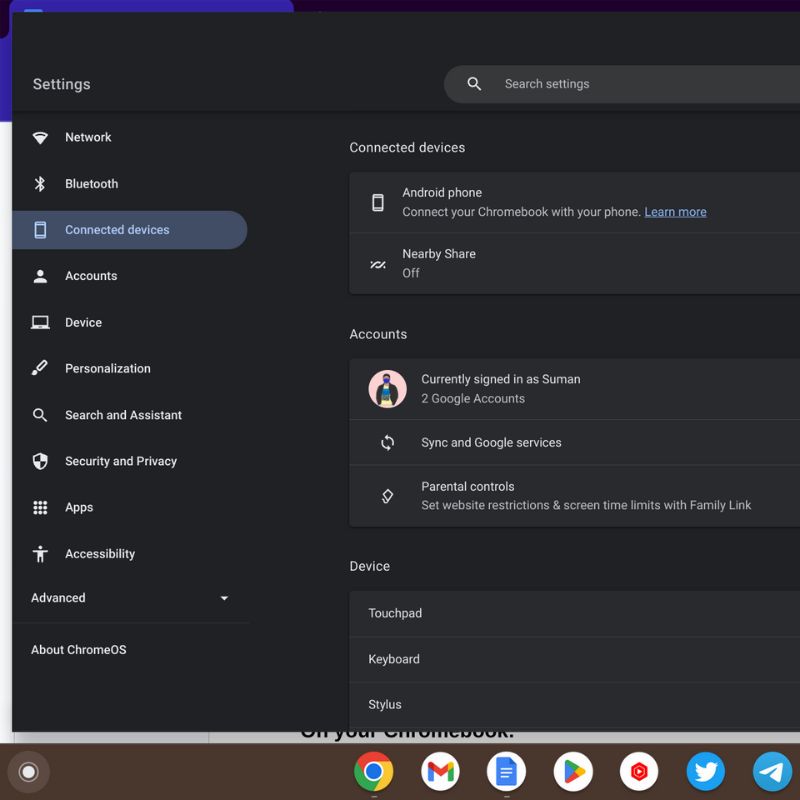Image resolution: width=800 pixels, height=800 pixels.
Task: Open Personalization settings
Action: [x=130, y=368]
